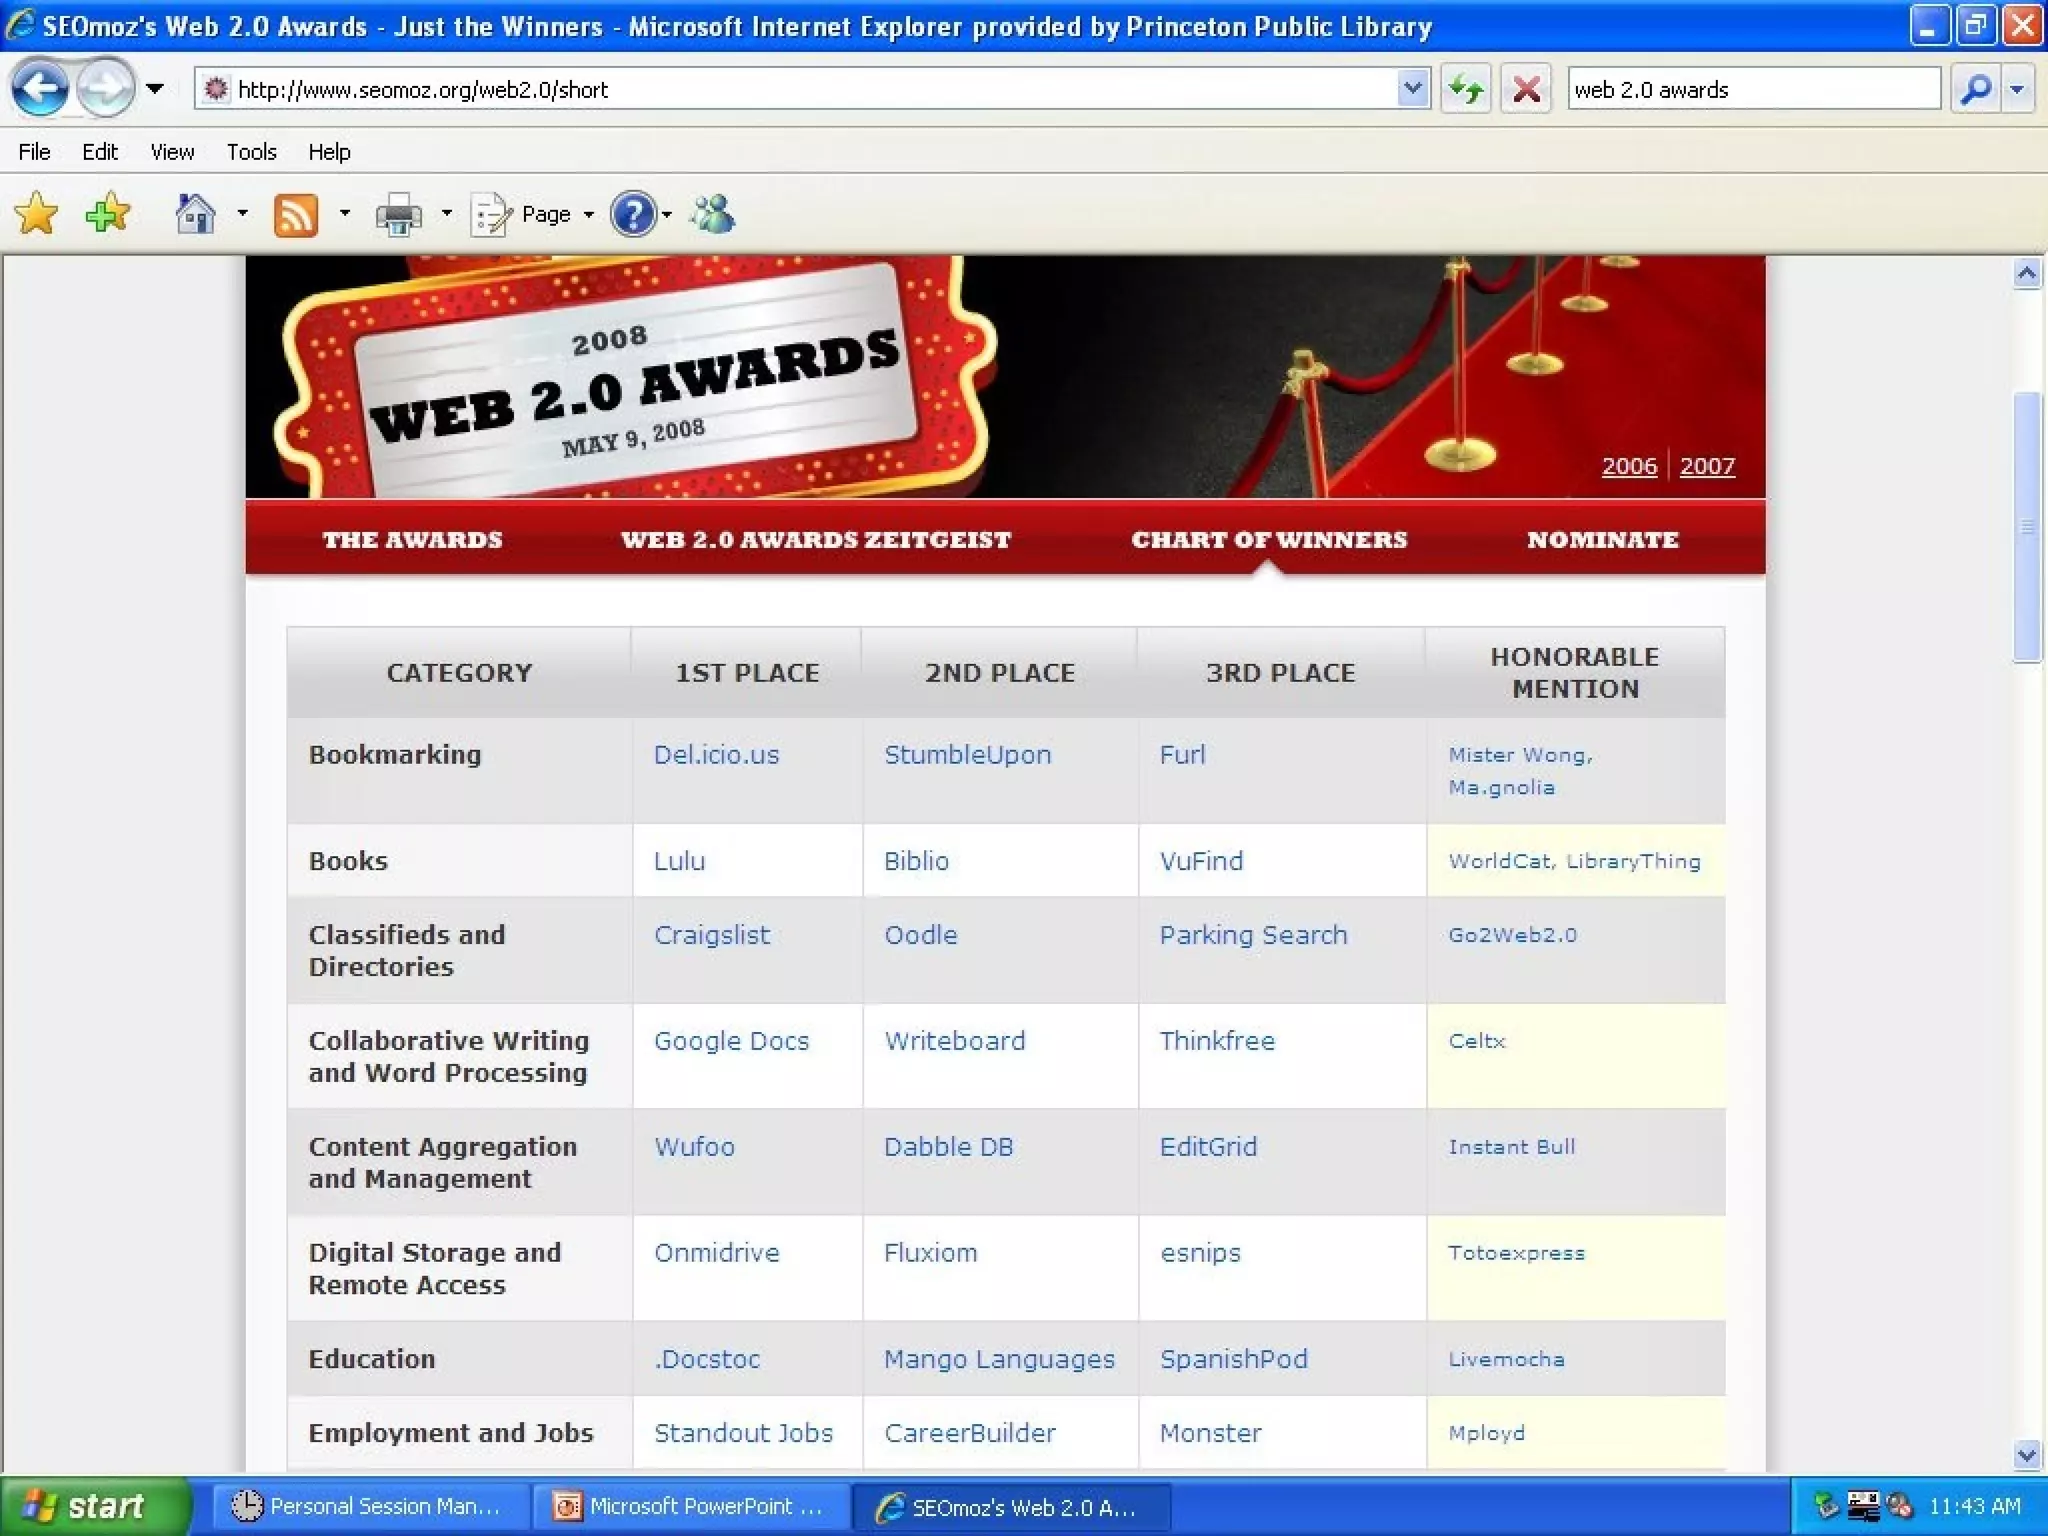Follow the 2007 awards link

[x=1707, y=466]
